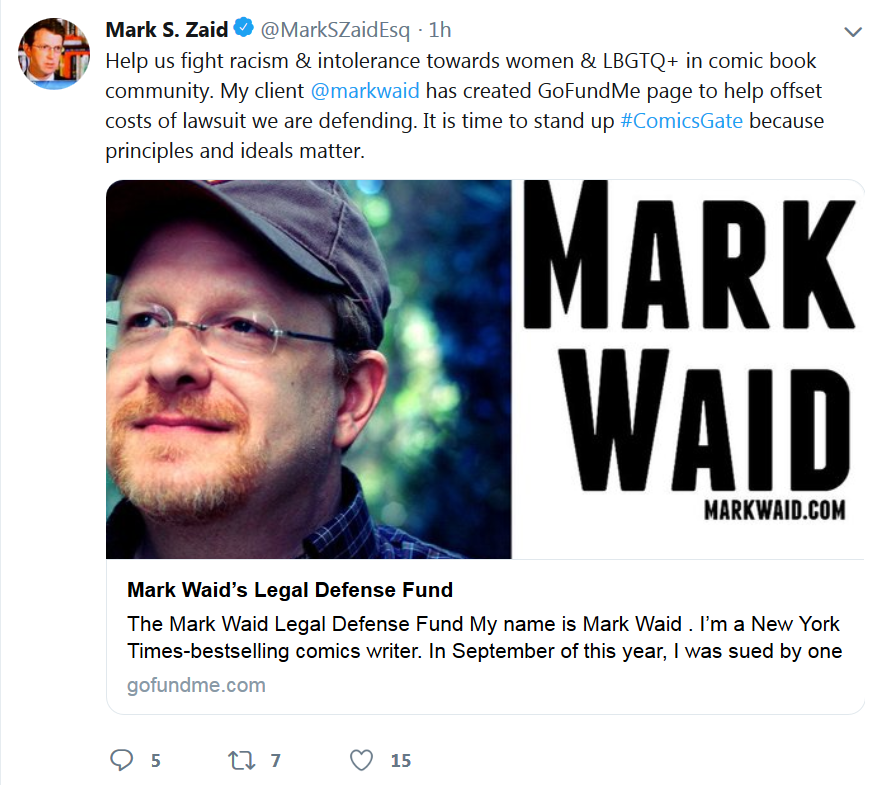Open the 1h tweet timestamp
Image resolution: width=883 pixels, height=785 pixels.
point(440,30)
